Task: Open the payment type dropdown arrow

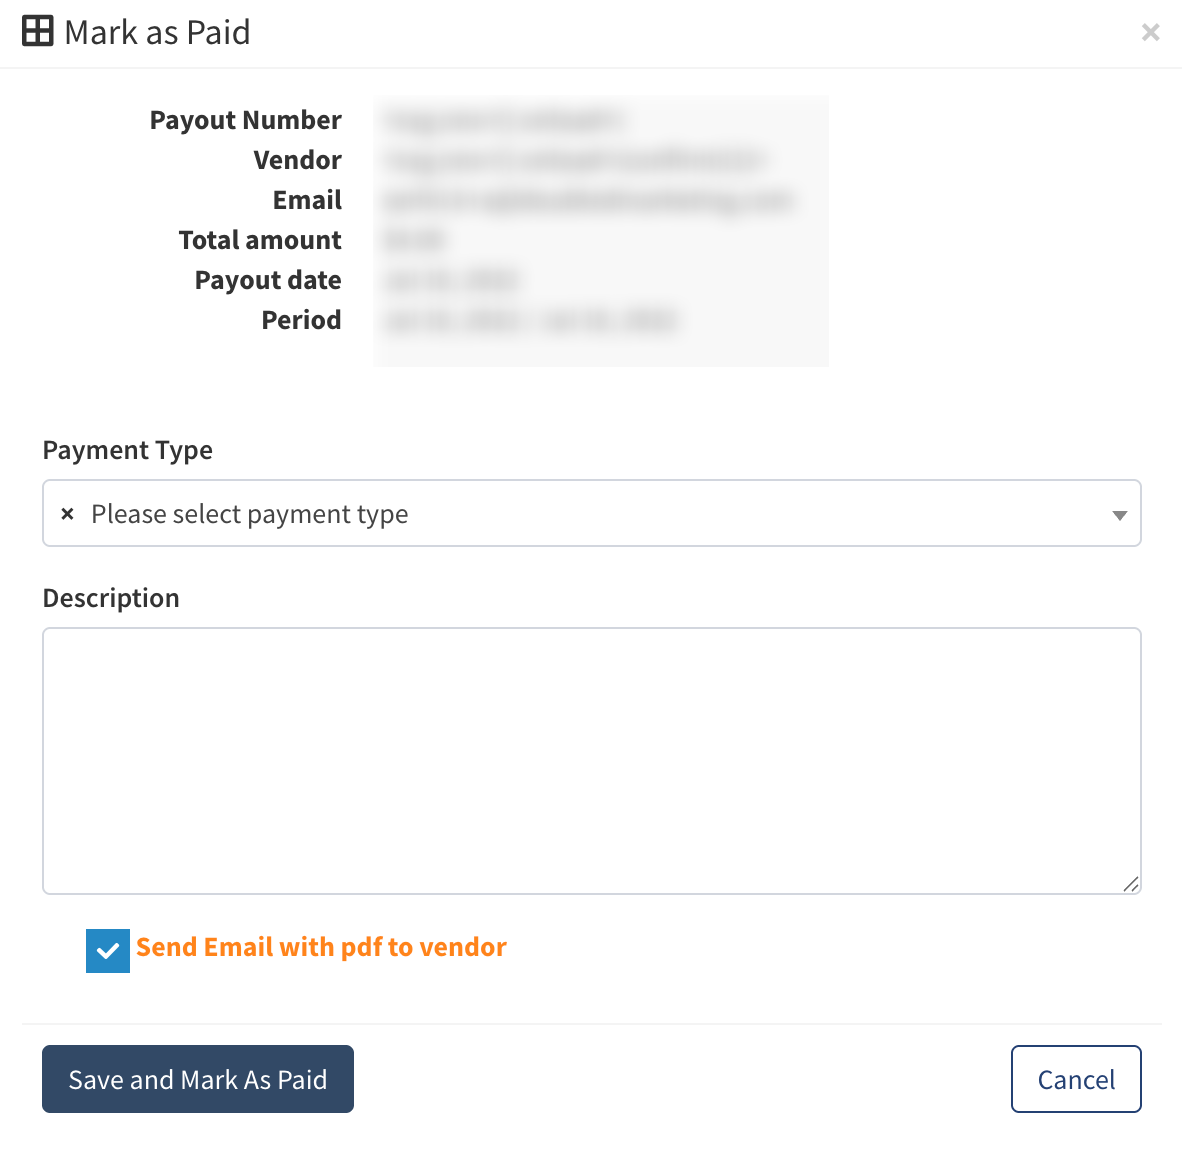Action: click(x=1119, y=515)
